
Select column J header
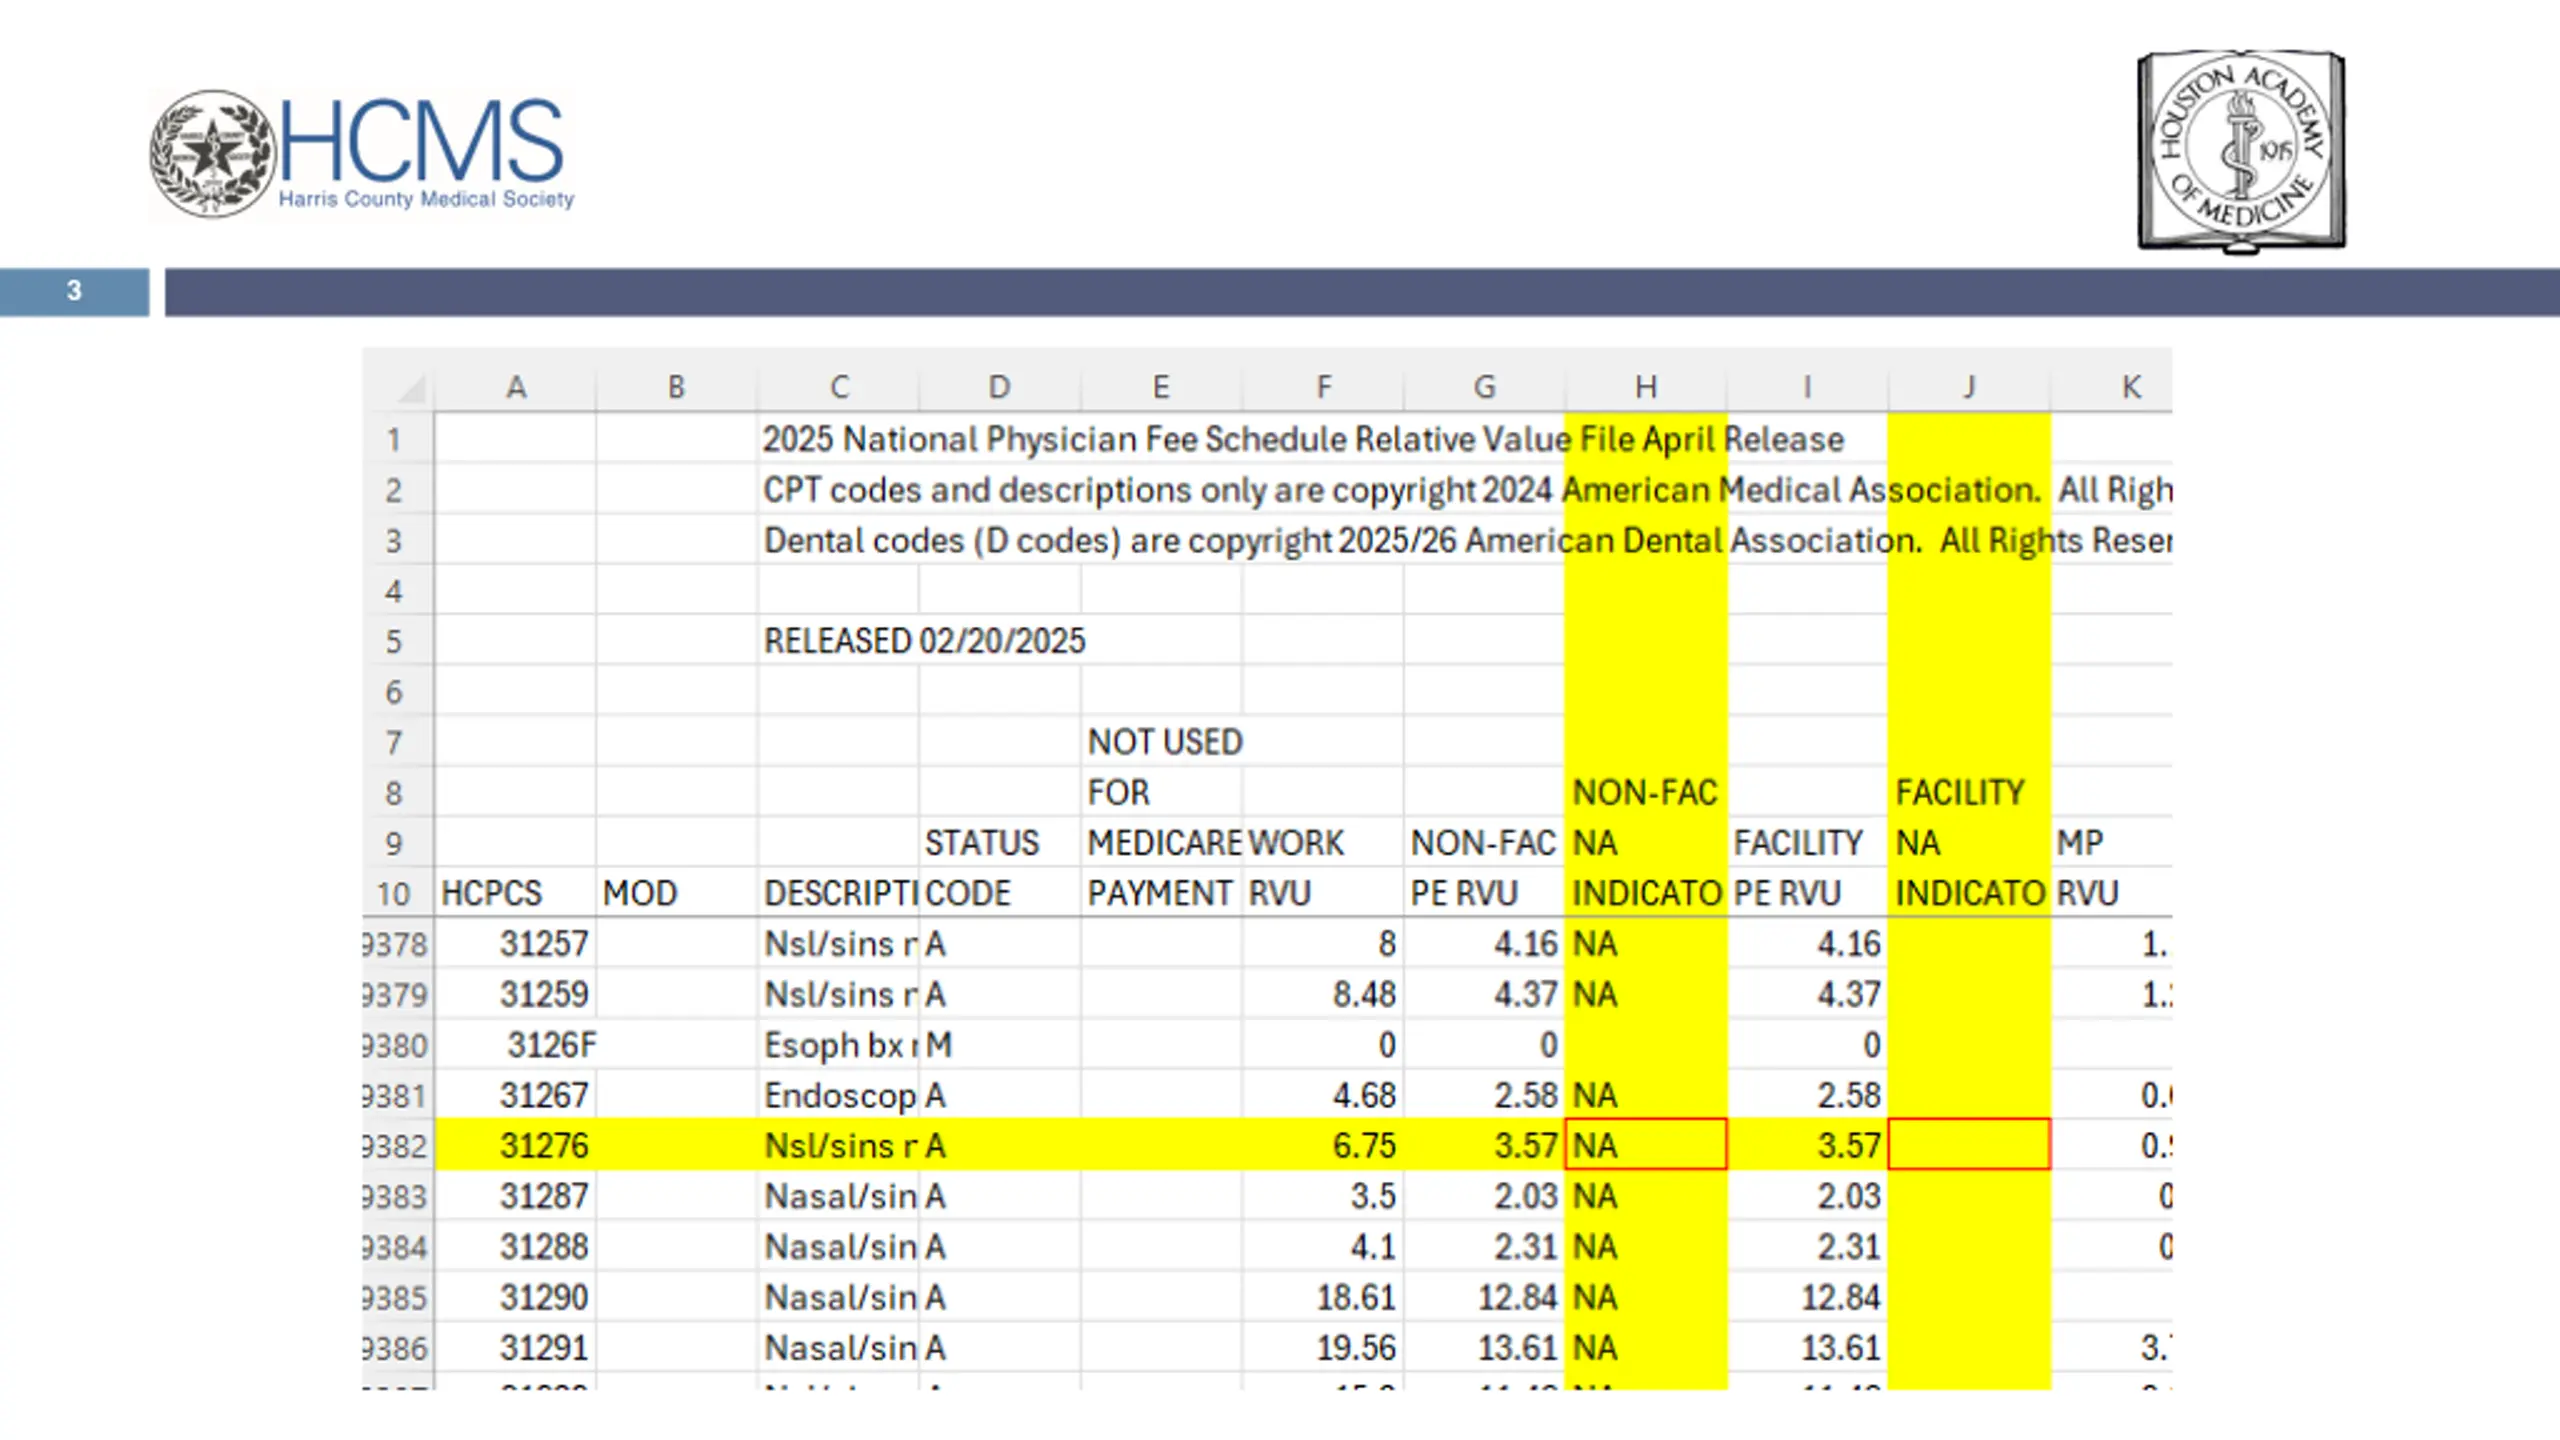pos(1969,387)
